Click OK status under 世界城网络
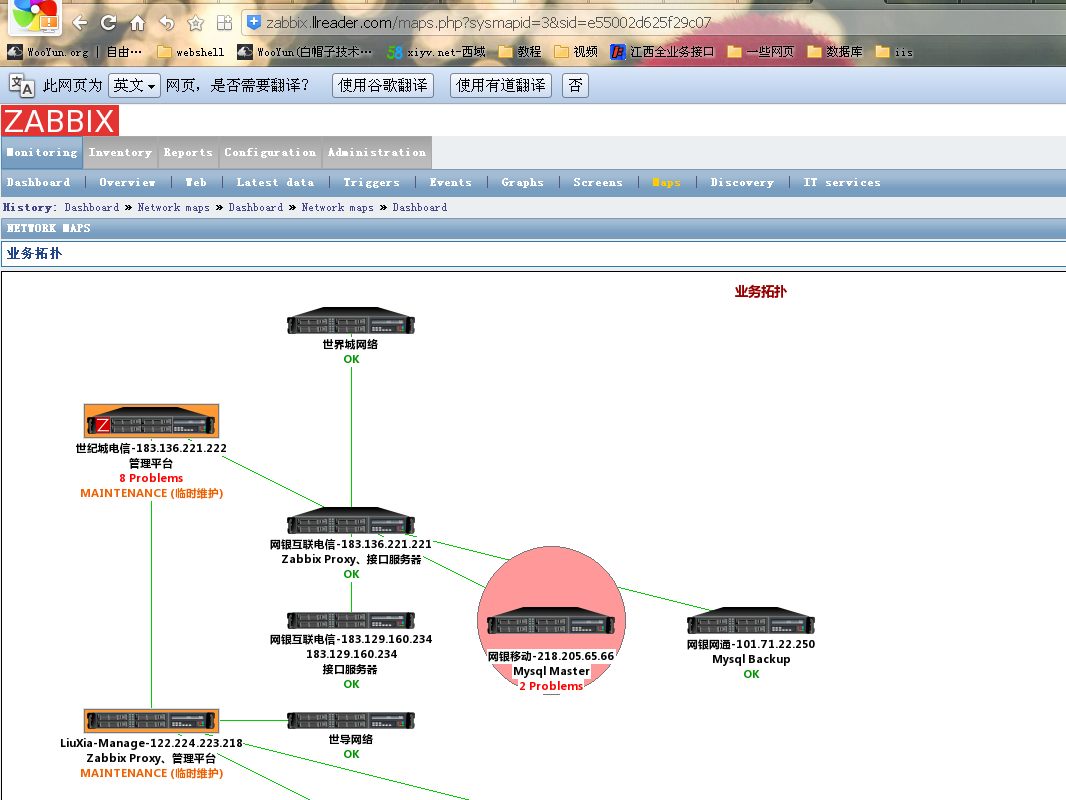The height and width of the screenshot is (800, 1066). (x=351, y=359)
